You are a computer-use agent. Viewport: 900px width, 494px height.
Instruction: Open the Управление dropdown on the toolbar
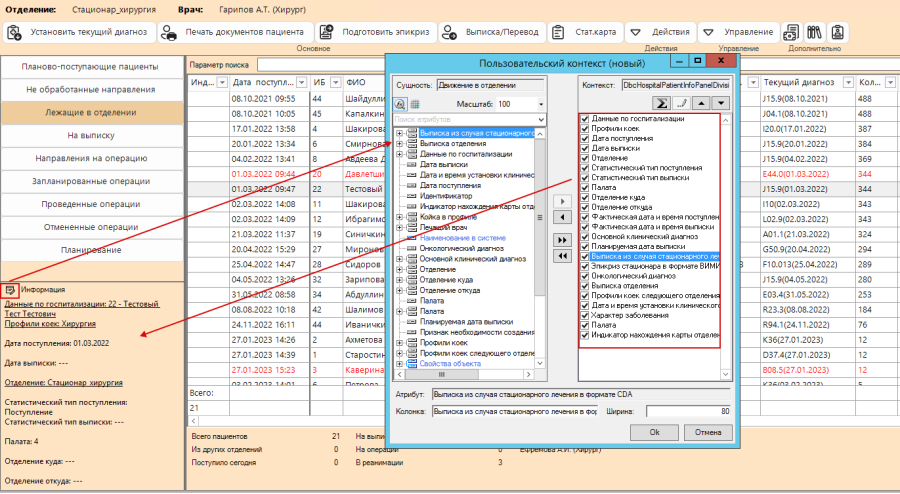(739, 32)
